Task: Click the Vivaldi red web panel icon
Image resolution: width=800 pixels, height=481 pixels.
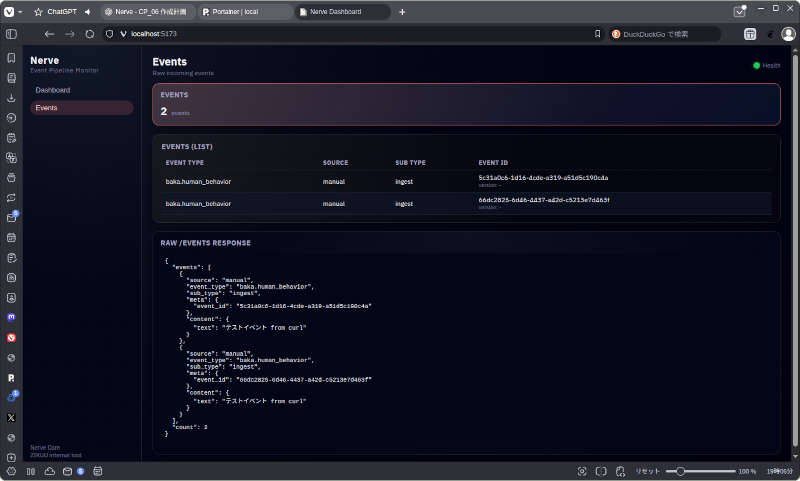Action: coord(11,337)
